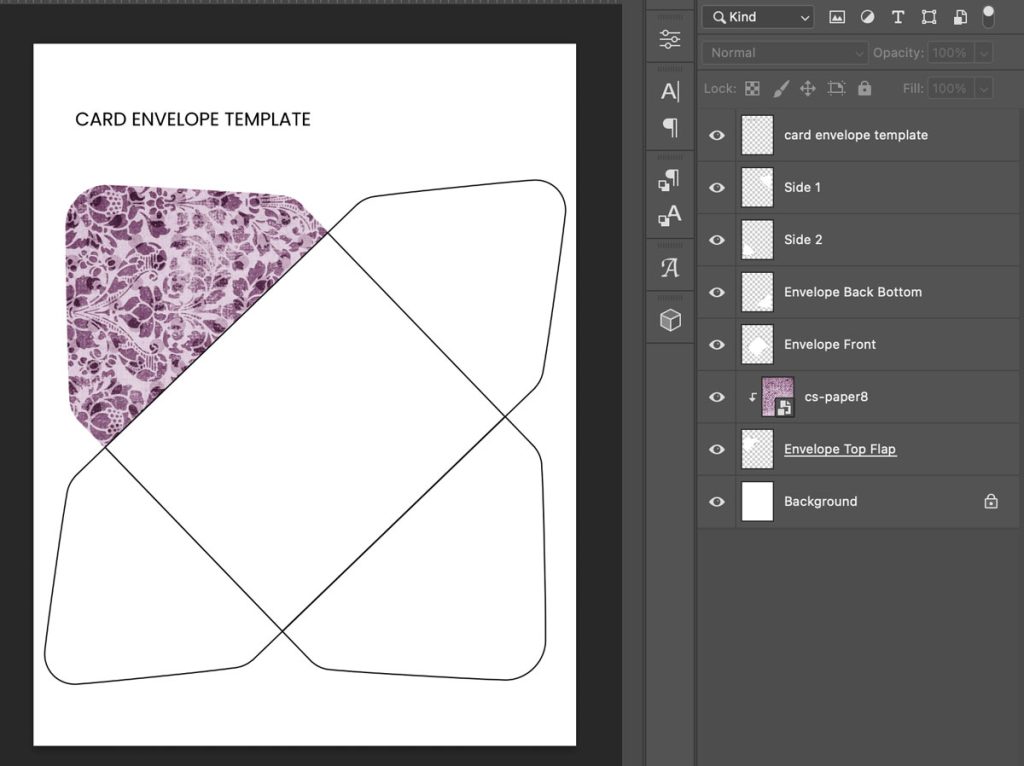Lock image pixels brush icon
Screen dimensions: 1024x766
780,88
